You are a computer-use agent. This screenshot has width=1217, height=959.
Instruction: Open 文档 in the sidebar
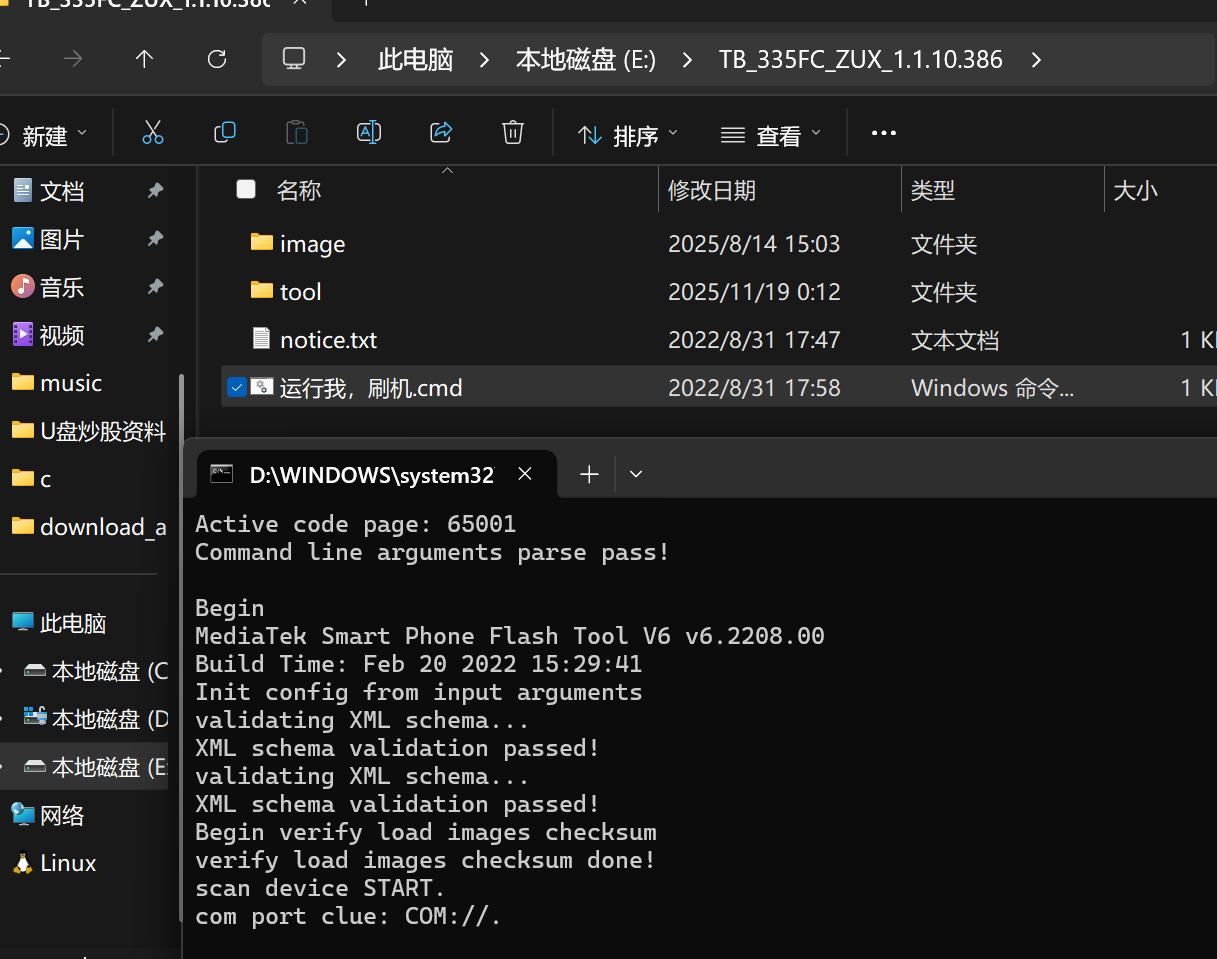coord(62,191)
